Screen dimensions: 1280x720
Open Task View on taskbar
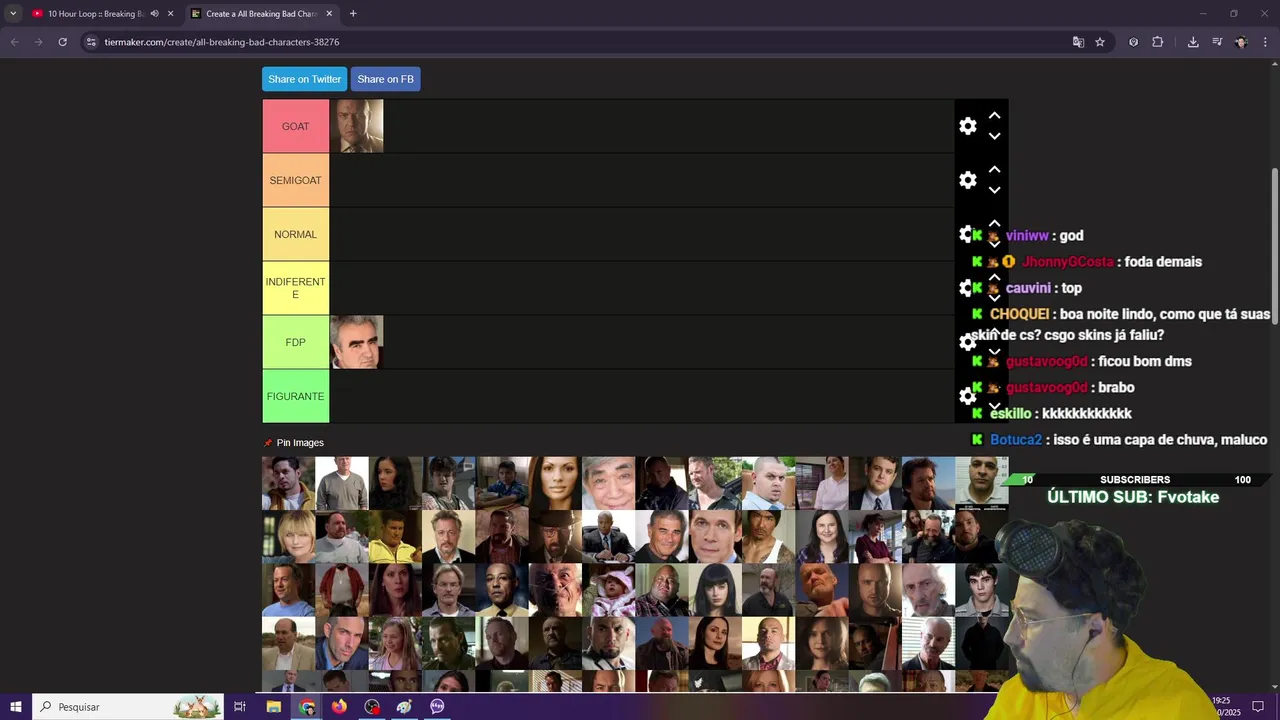tap(240, 707)
